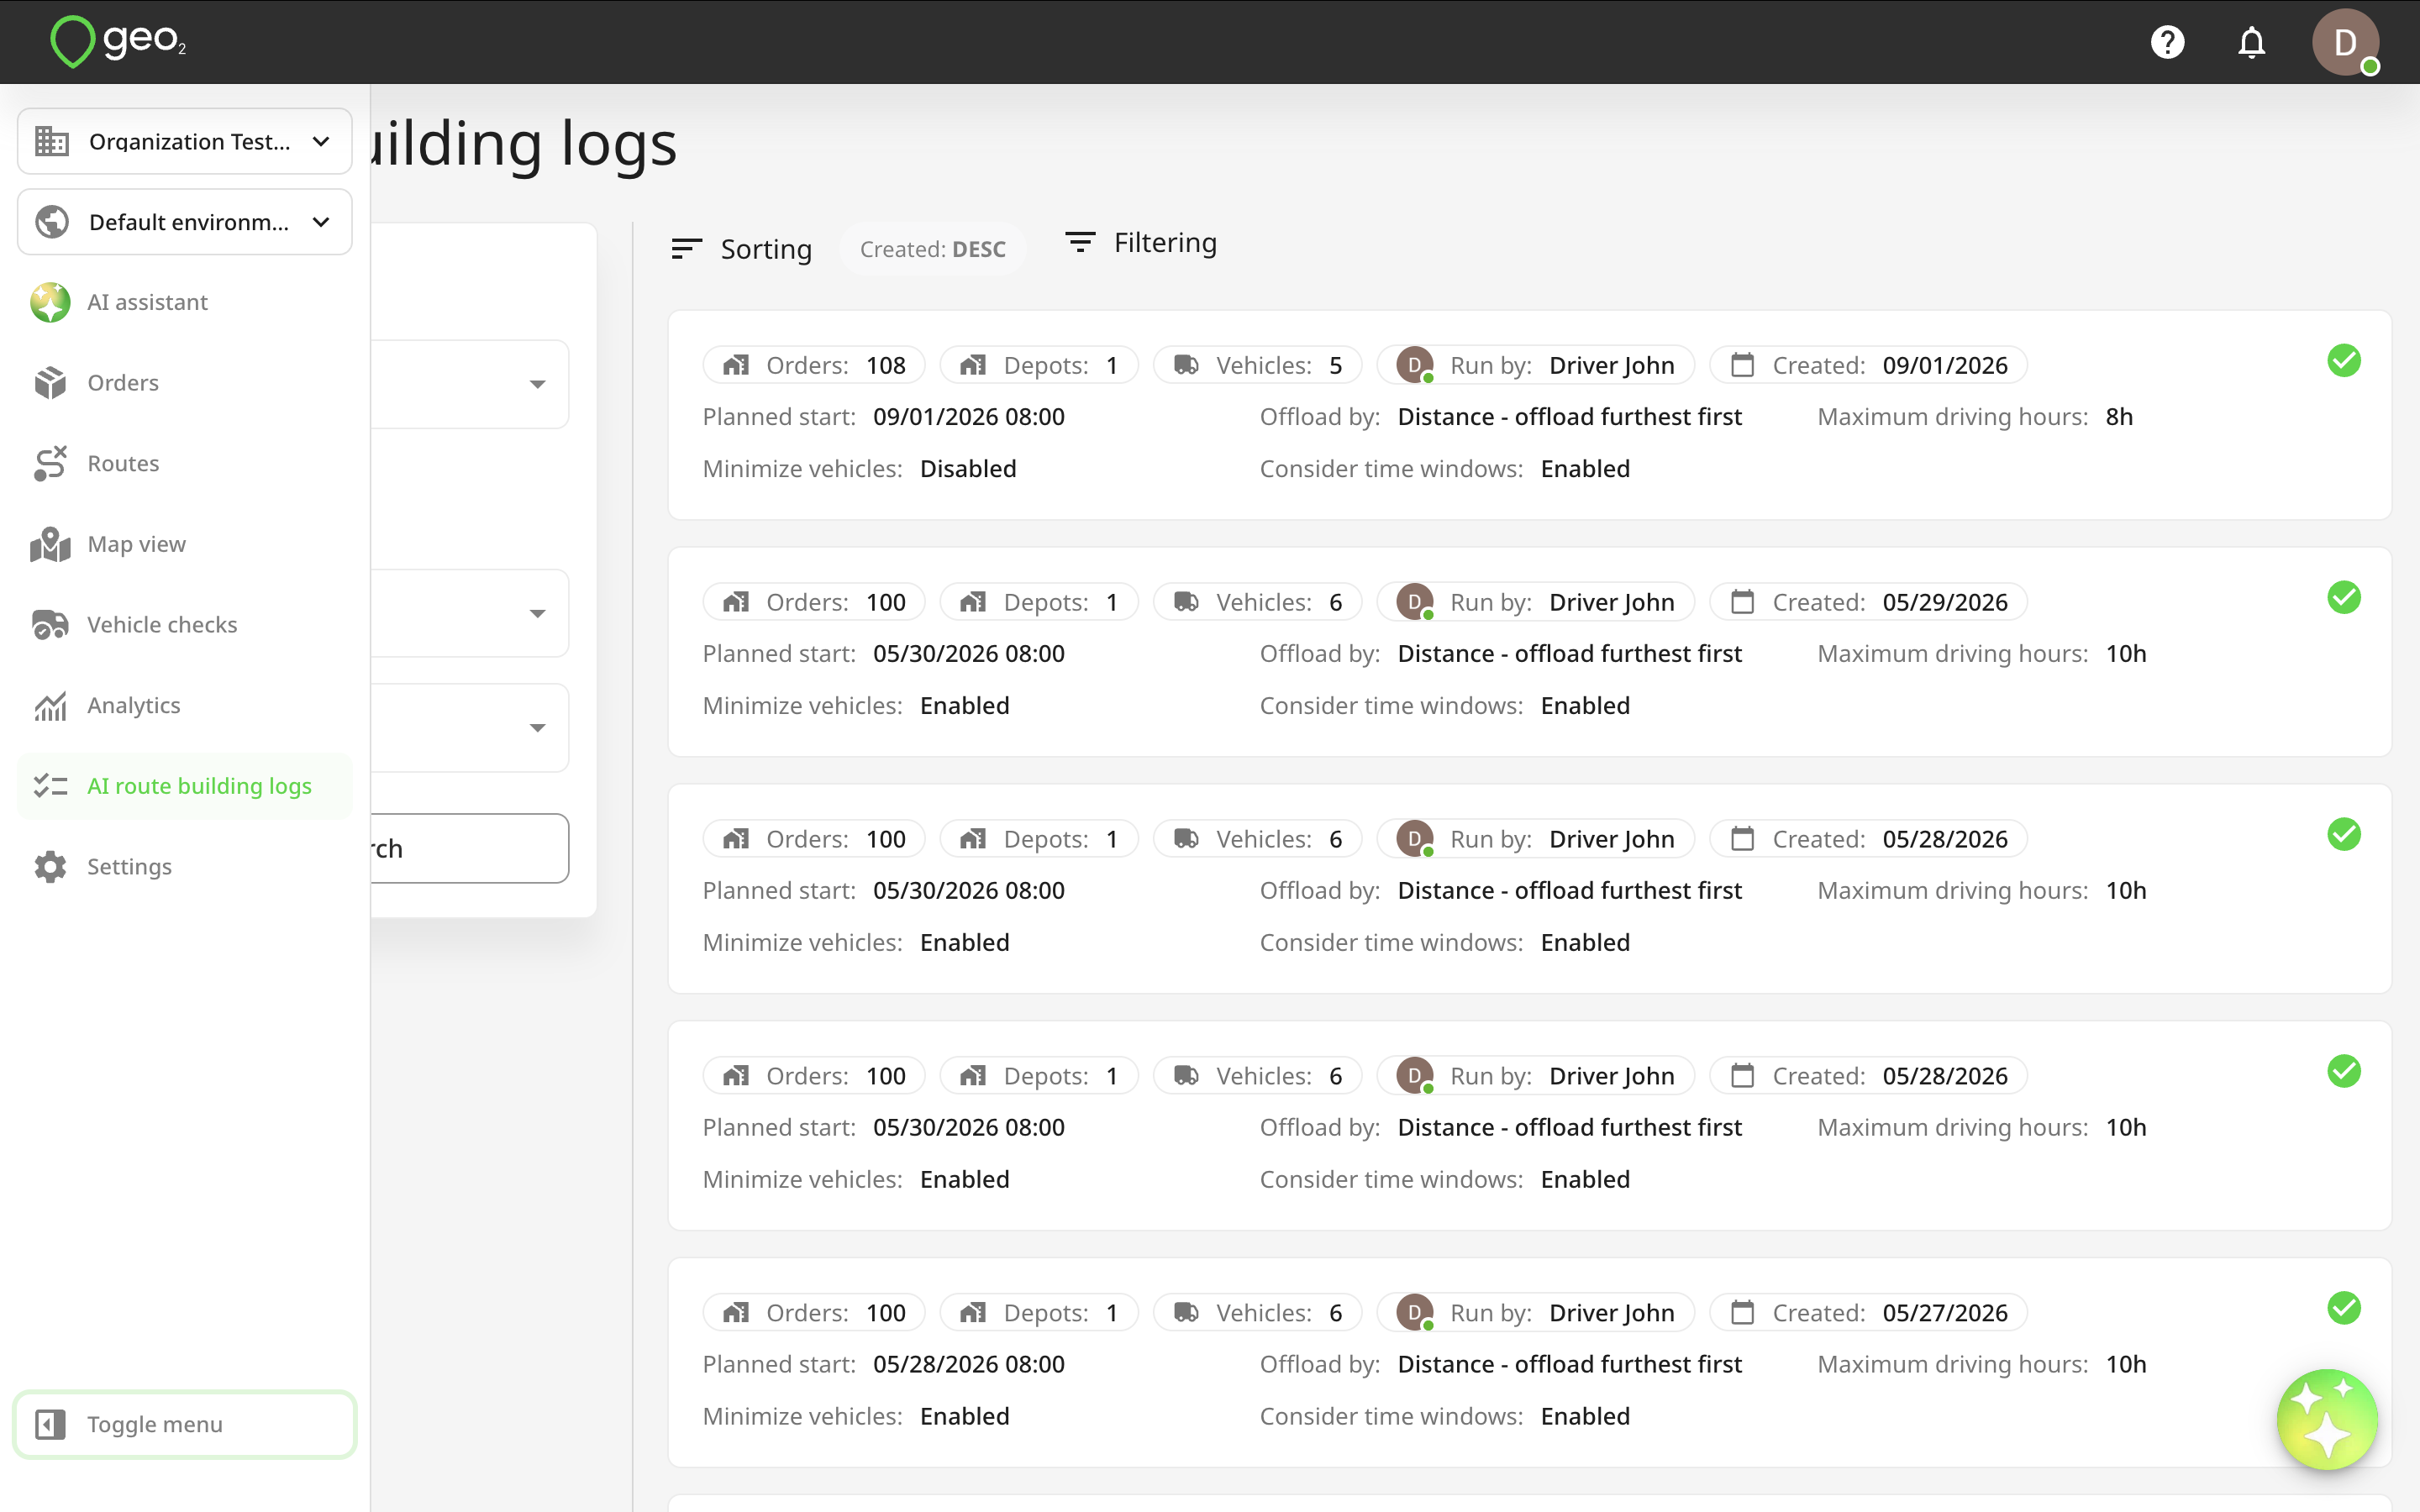Click success checkmark of log created 05/29/2026
This screenshot has height=1512, width=2420.
click(2344, 598)
